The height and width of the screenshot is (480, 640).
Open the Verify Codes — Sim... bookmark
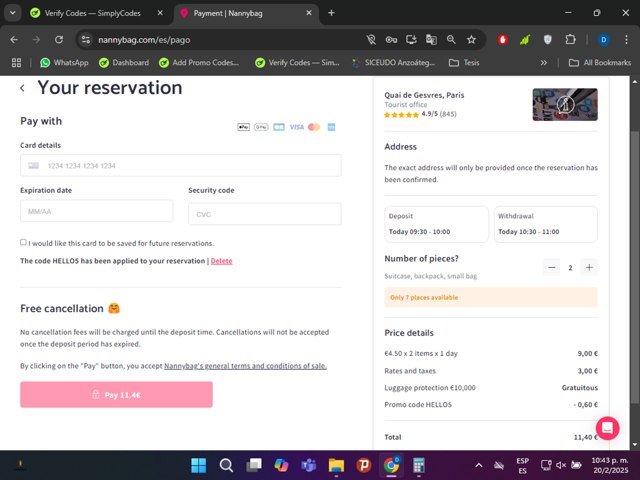[297, 62]
